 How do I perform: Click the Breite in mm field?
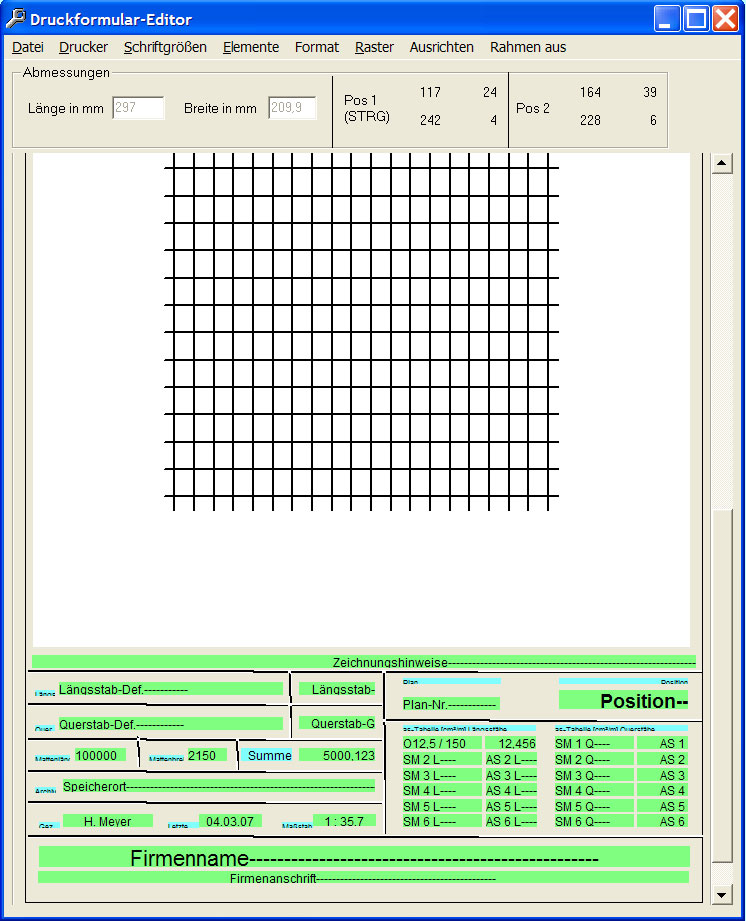click(293, 107)
